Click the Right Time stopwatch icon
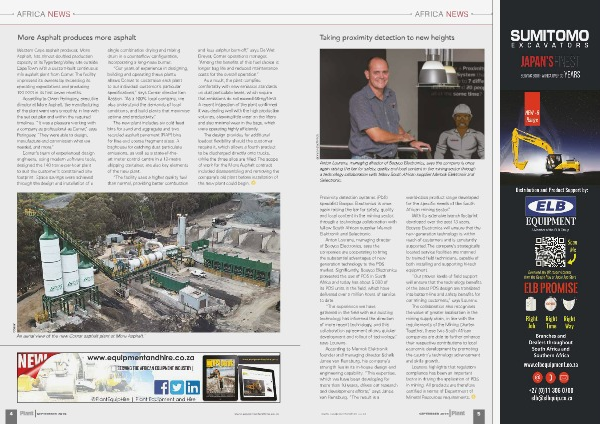 click(551, 305)
